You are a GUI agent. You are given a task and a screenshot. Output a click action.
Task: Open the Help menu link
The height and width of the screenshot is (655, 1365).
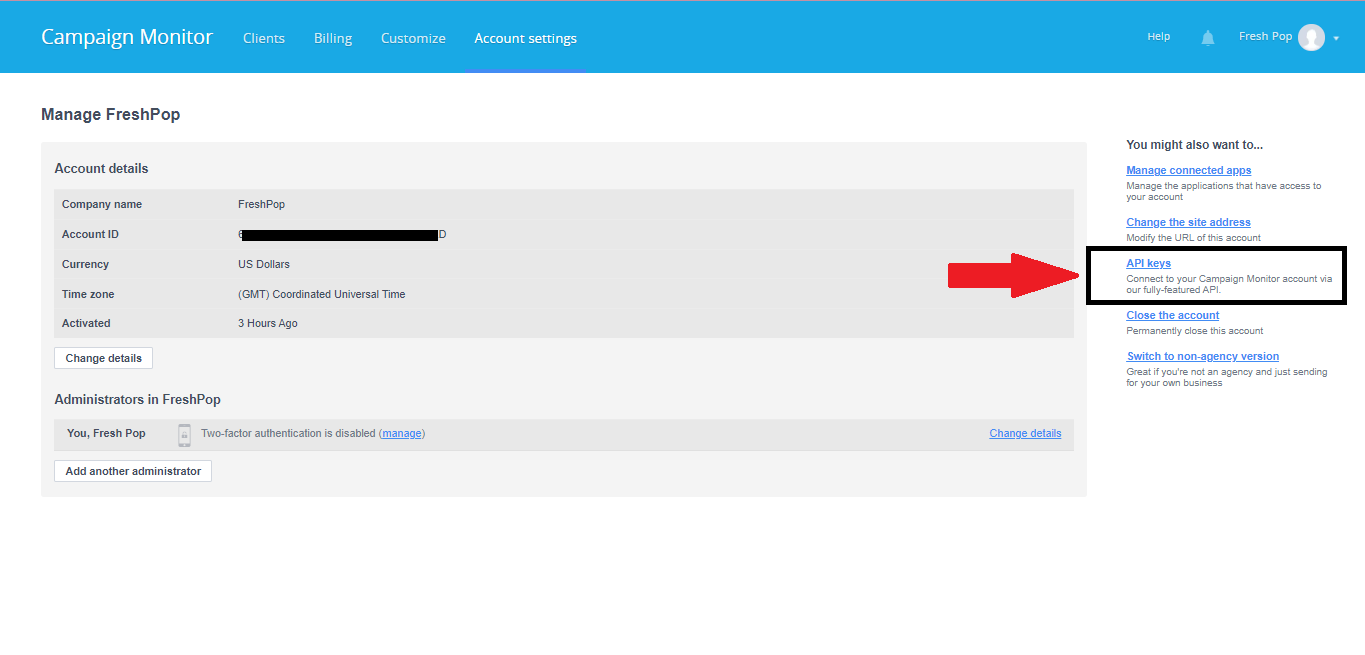click(1158, 36)
